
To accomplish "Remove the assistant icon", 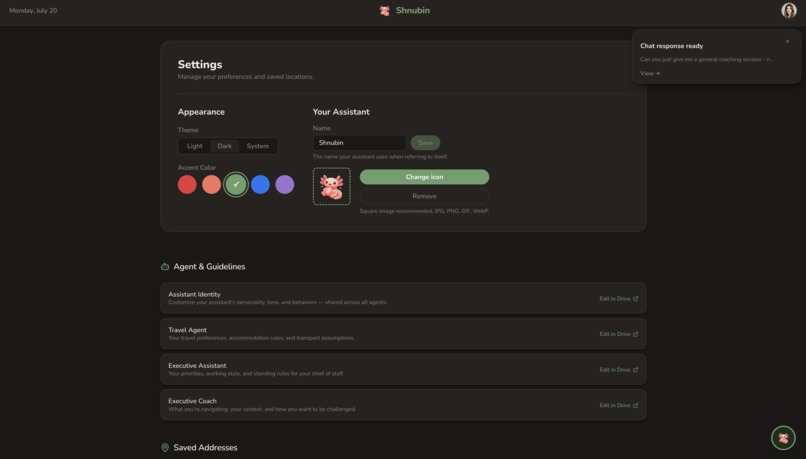I will click(x=424, y=196).
